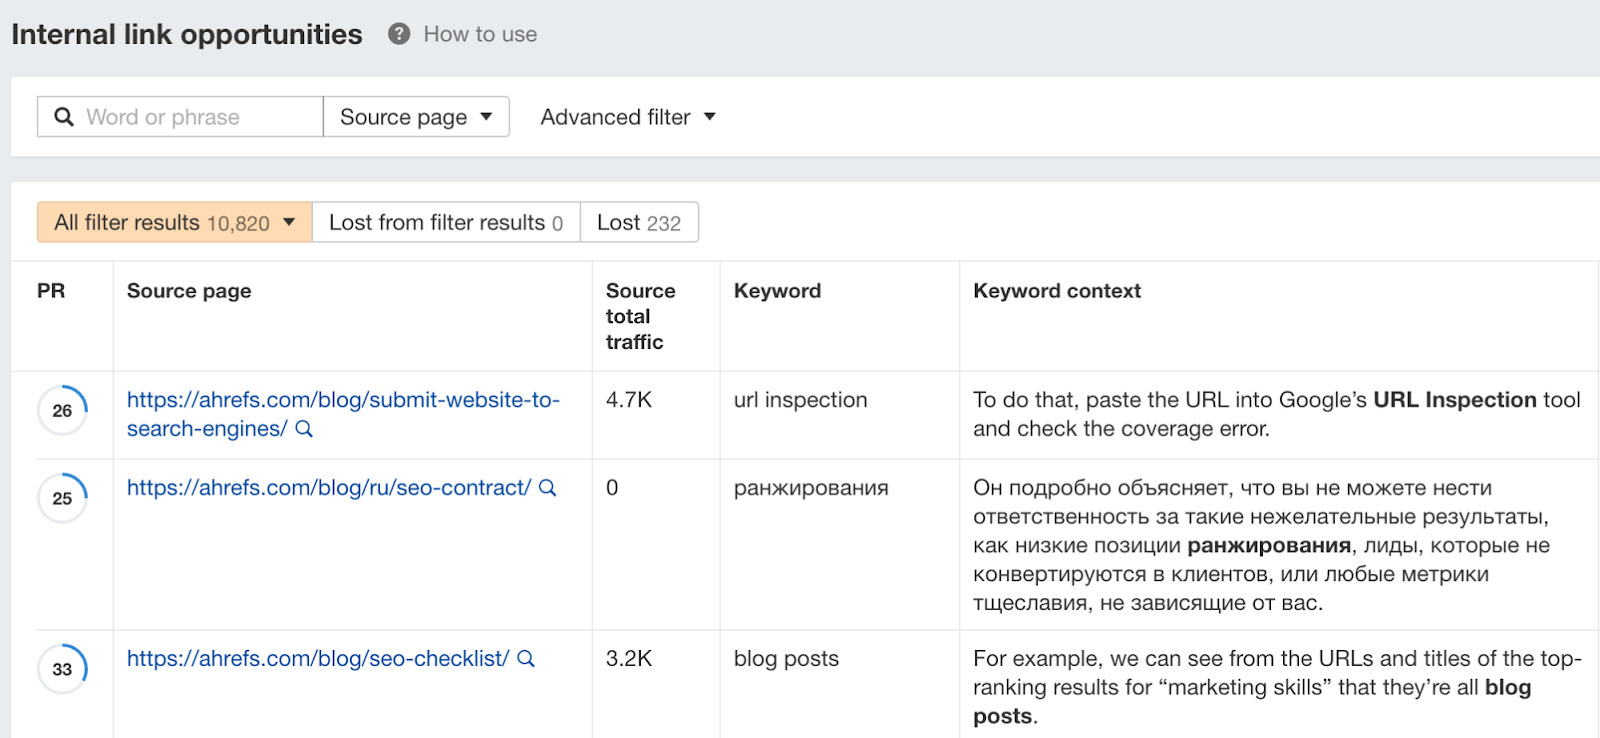The height and width of the screenshot is (738, 1600).
Task: Click the Source total traffic column header
Action: point(640,316)
